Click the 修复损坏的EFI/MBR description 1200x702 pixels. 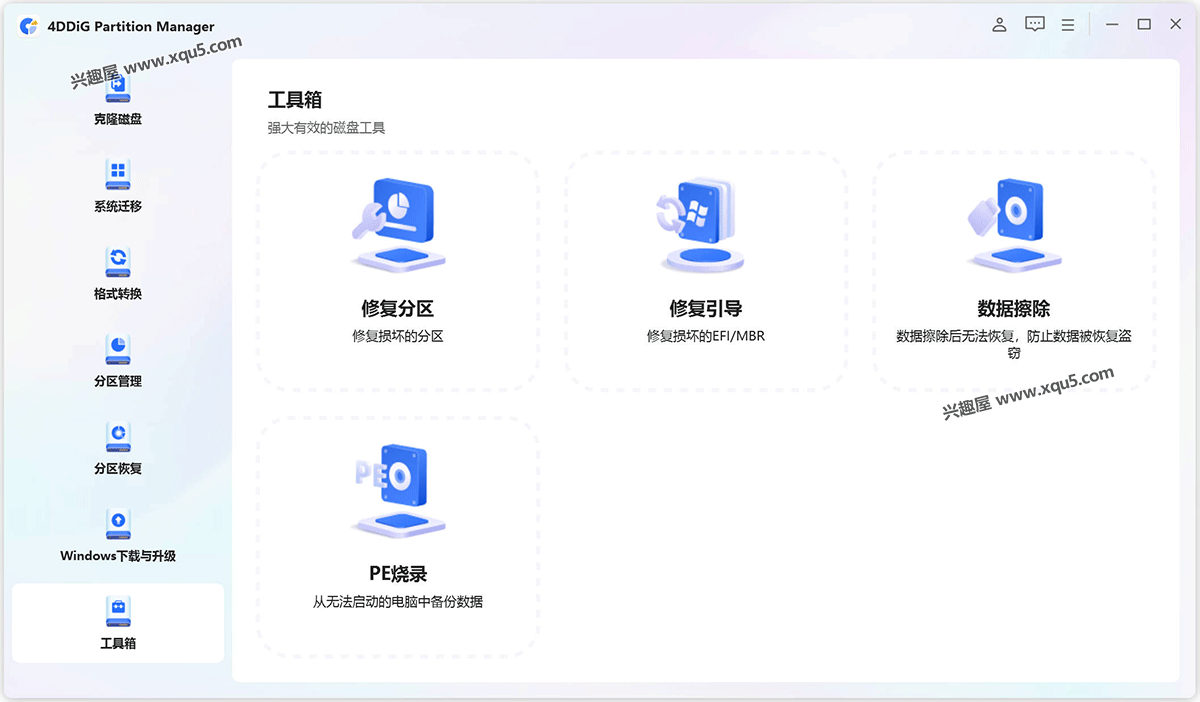click(x=705, y=336)
